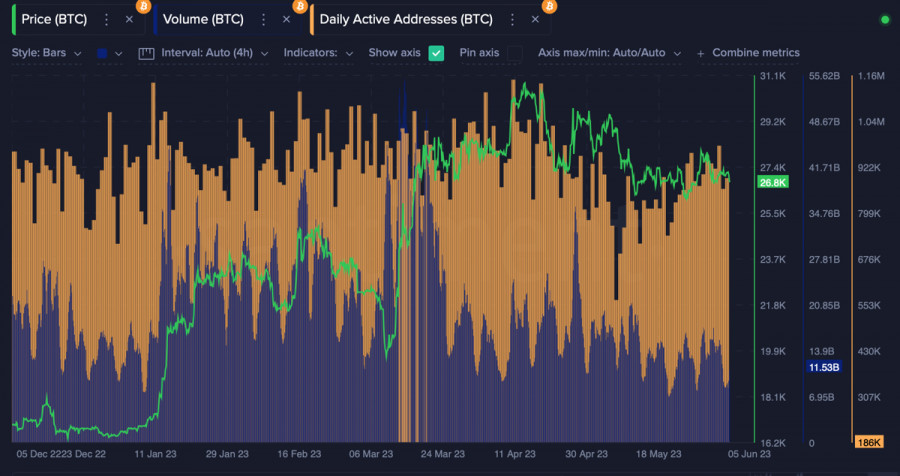Remove the Price (BTC) metric tab
Screen dimensions: 900x476
pos(129,19)
